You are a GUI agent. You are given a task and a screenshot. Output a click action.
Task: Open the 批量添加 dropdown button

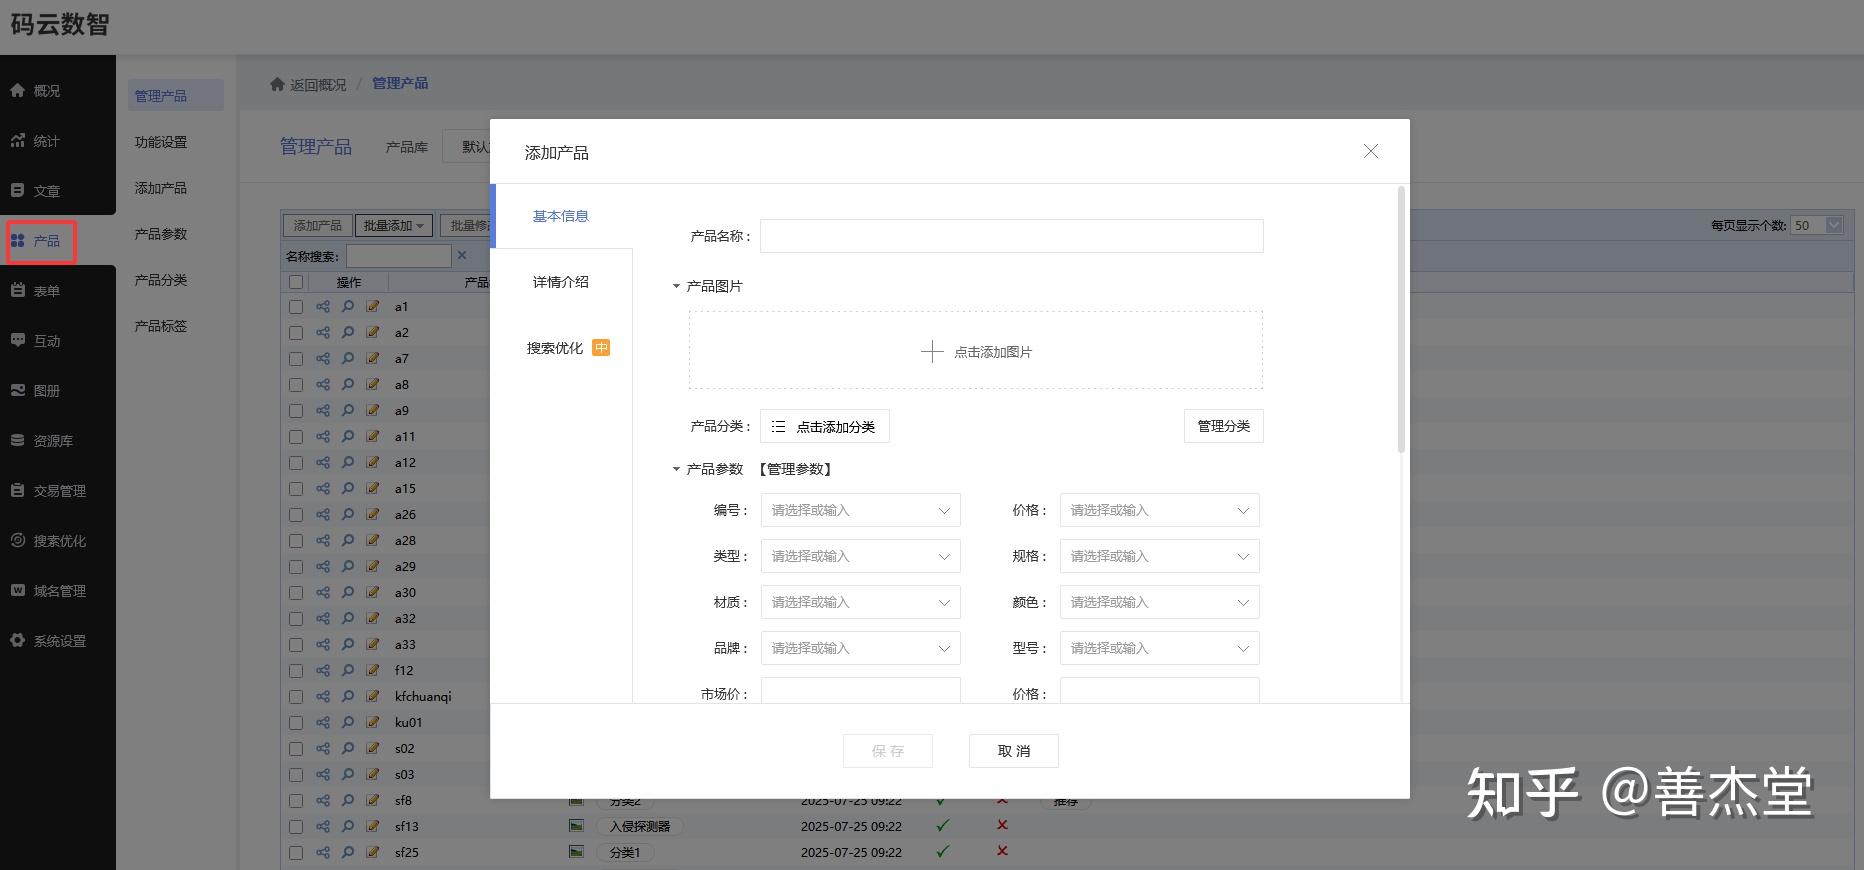pyautogui.click(x=394, y=226)
